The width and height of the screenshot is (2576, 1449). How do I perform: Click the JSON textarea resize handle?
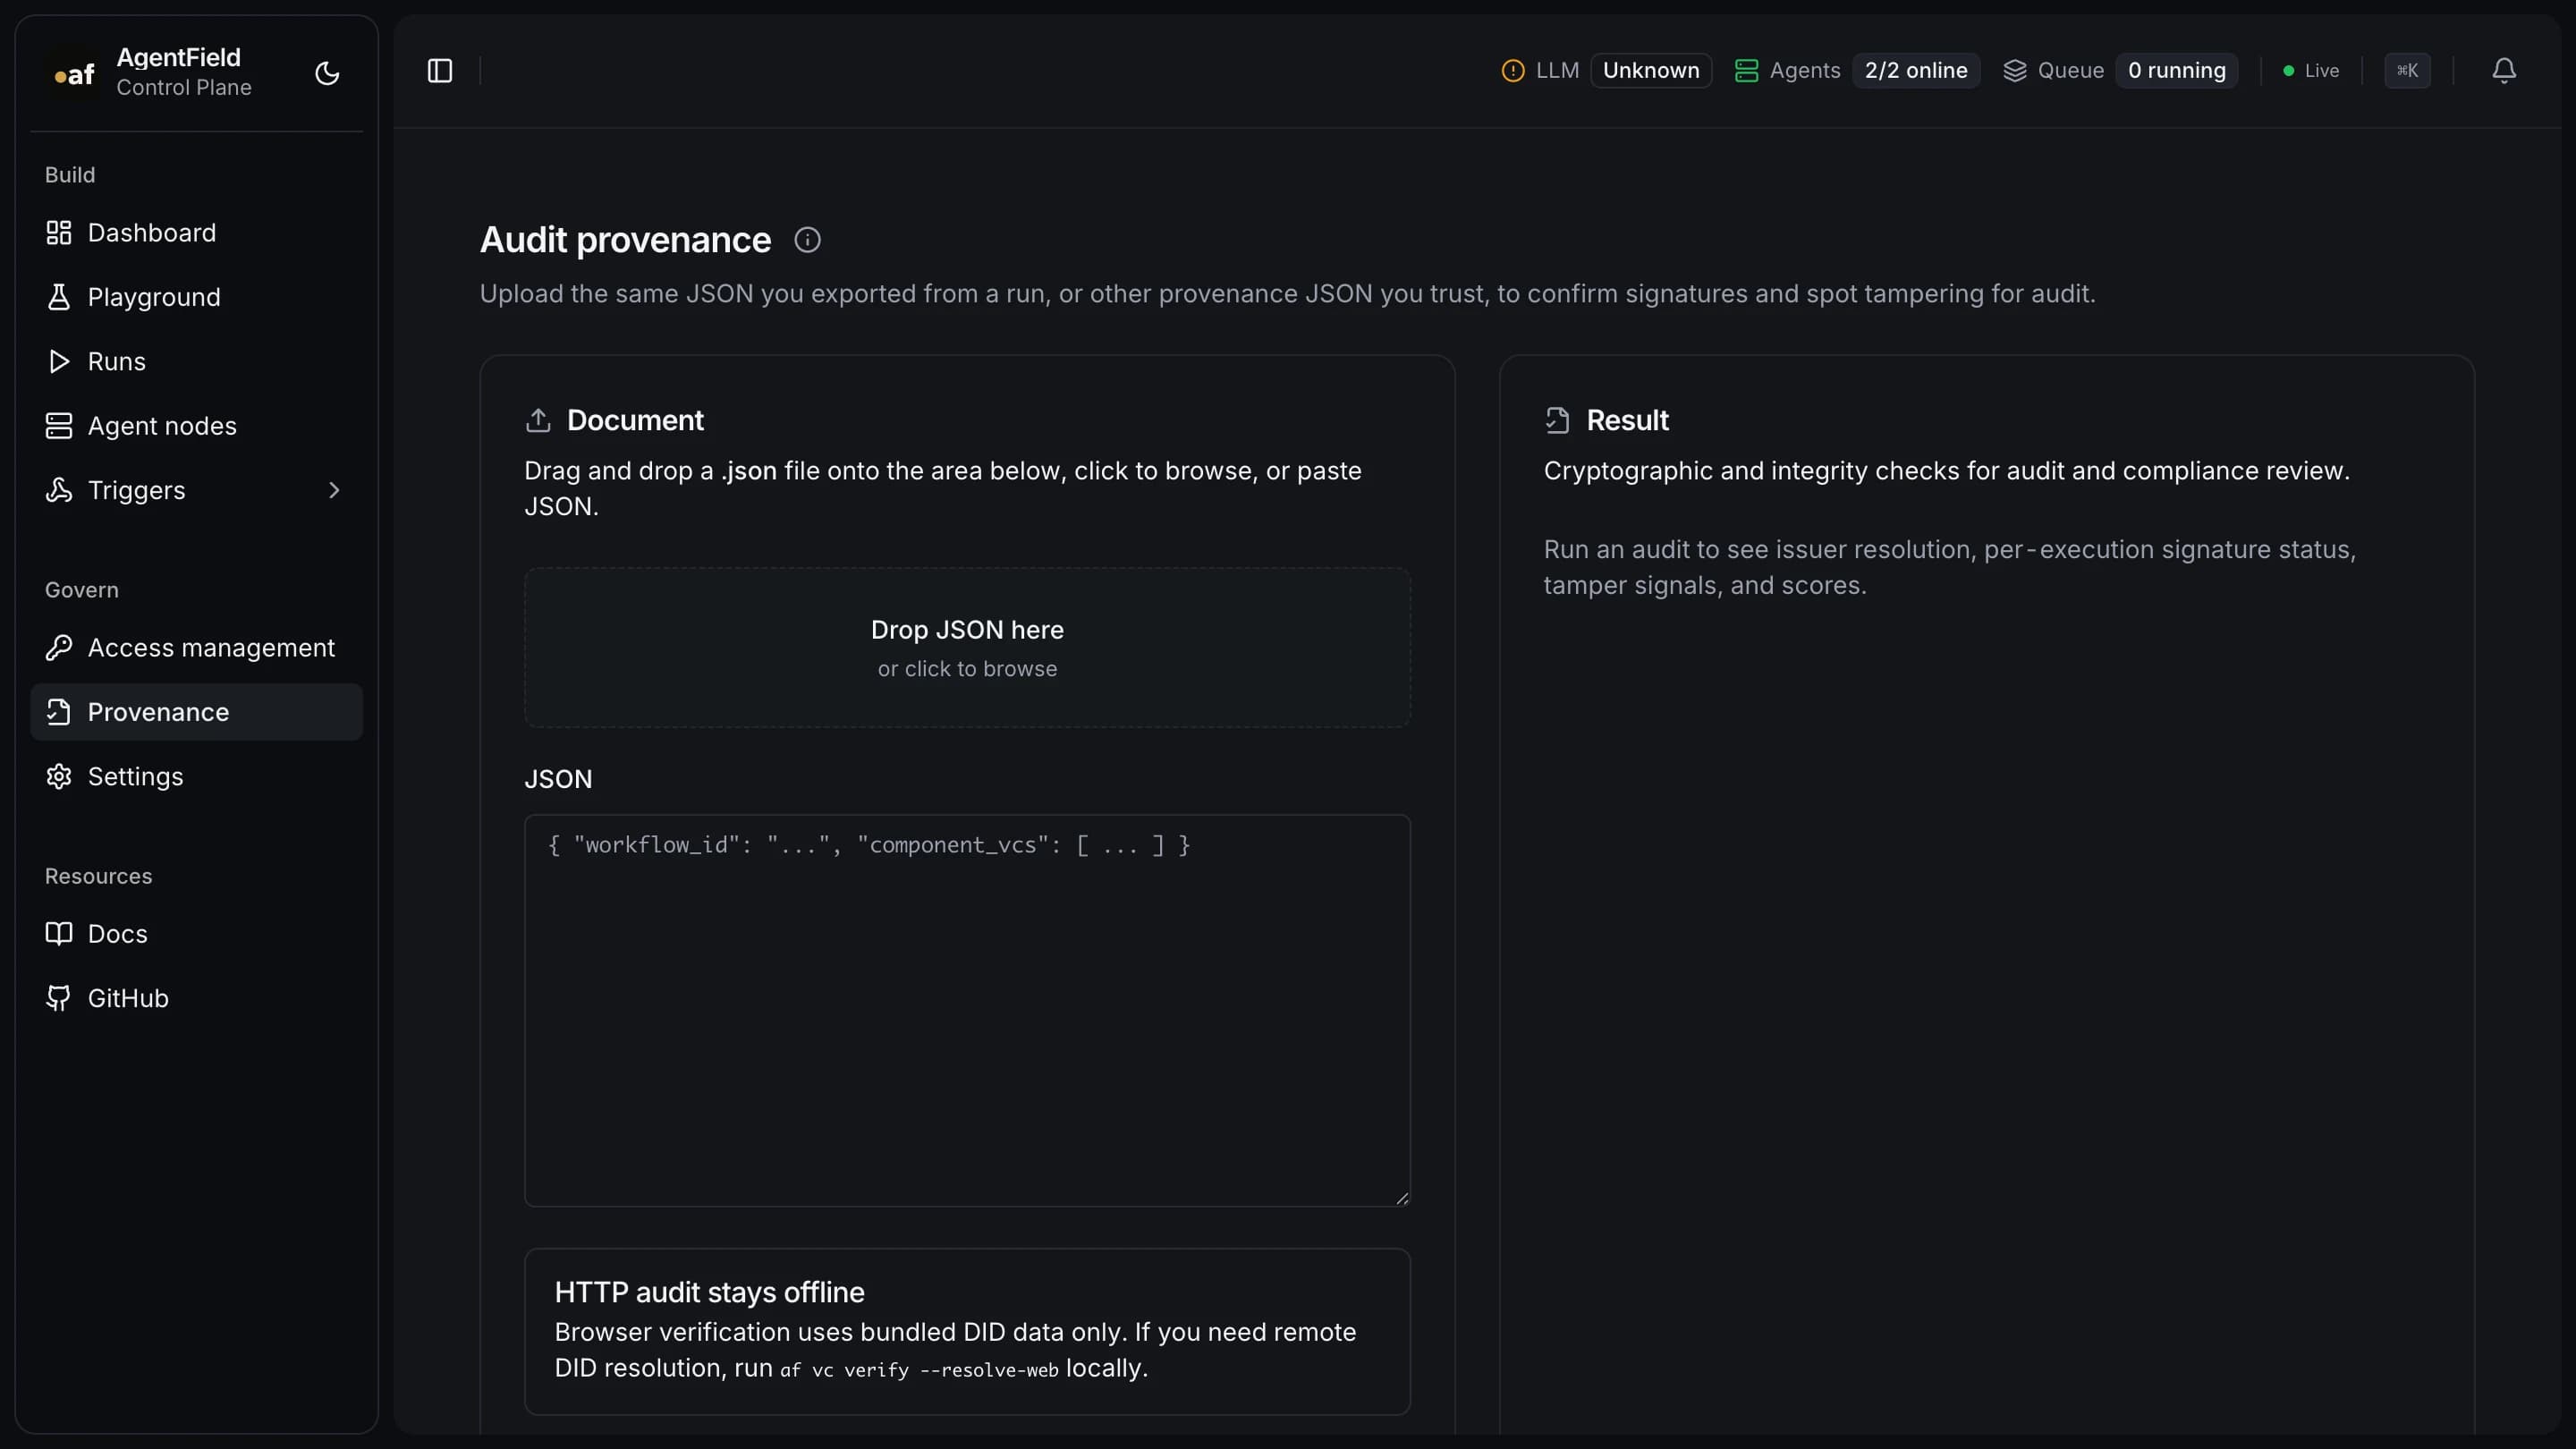(1402, 1198)
